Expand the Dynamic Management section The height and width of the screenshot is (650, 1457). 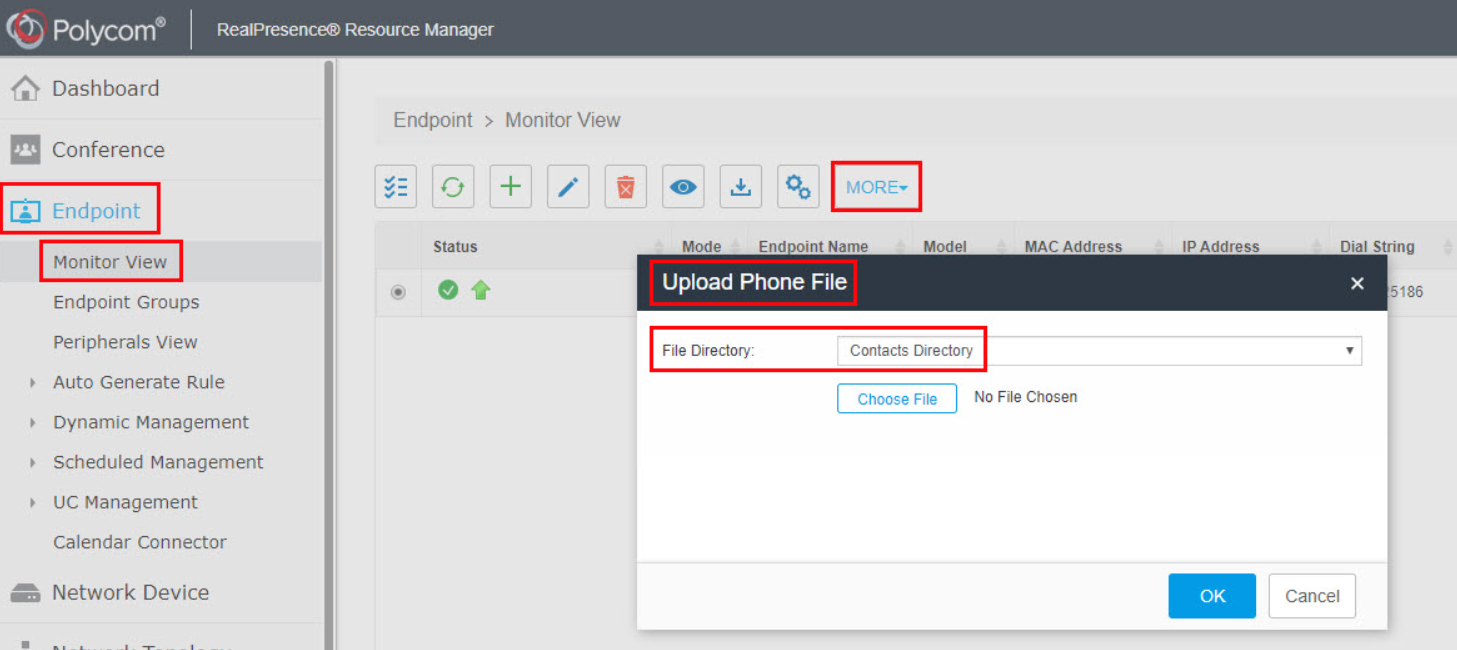(x=150, y=422)
